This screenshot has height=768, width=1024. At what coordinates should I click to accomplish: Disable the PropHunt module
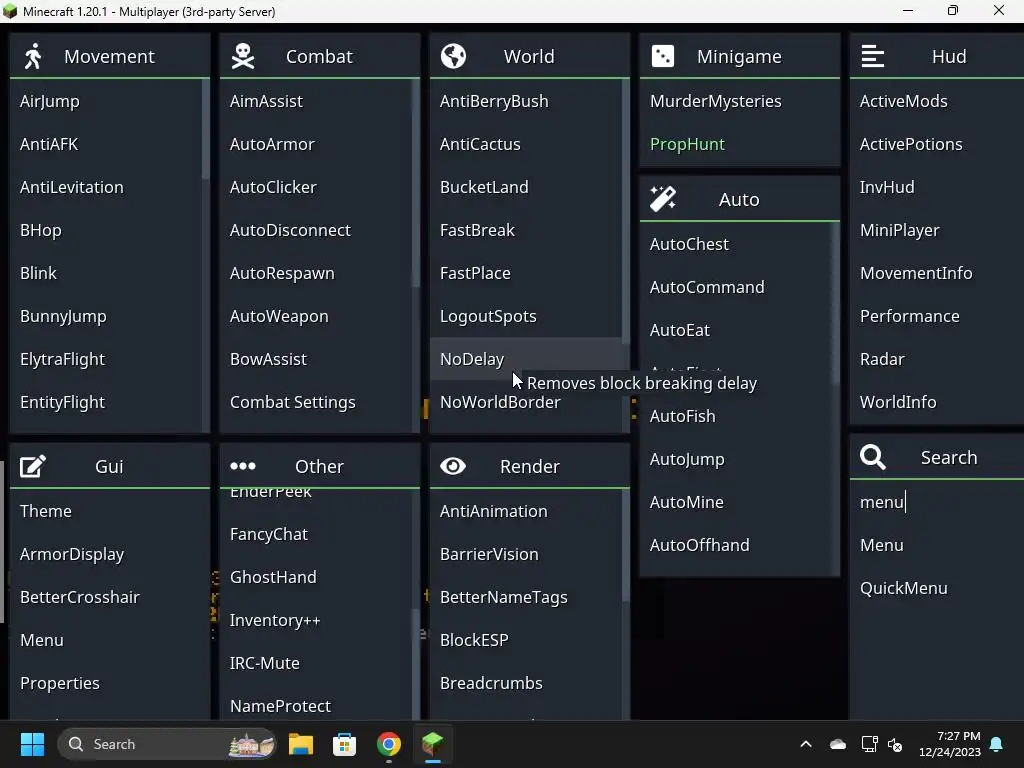[x=739, y=144]
